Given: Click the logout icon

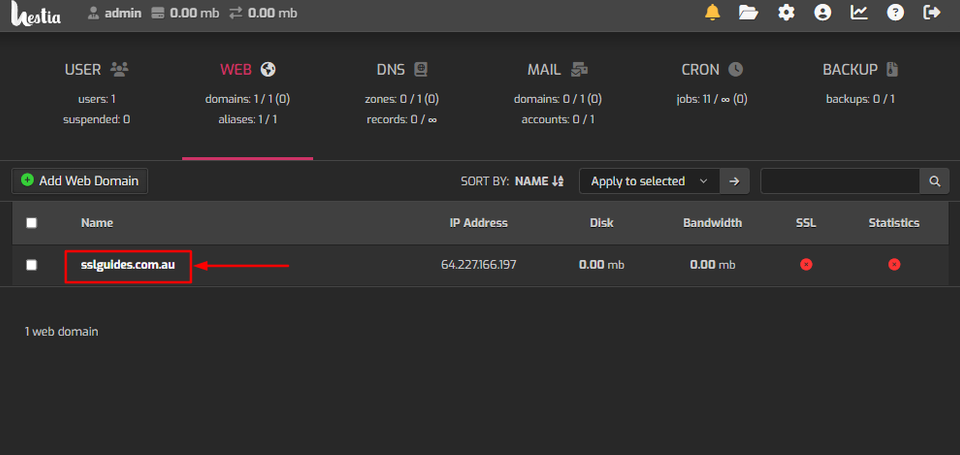Looking at the screenshot, I should (x=932, y=13).
